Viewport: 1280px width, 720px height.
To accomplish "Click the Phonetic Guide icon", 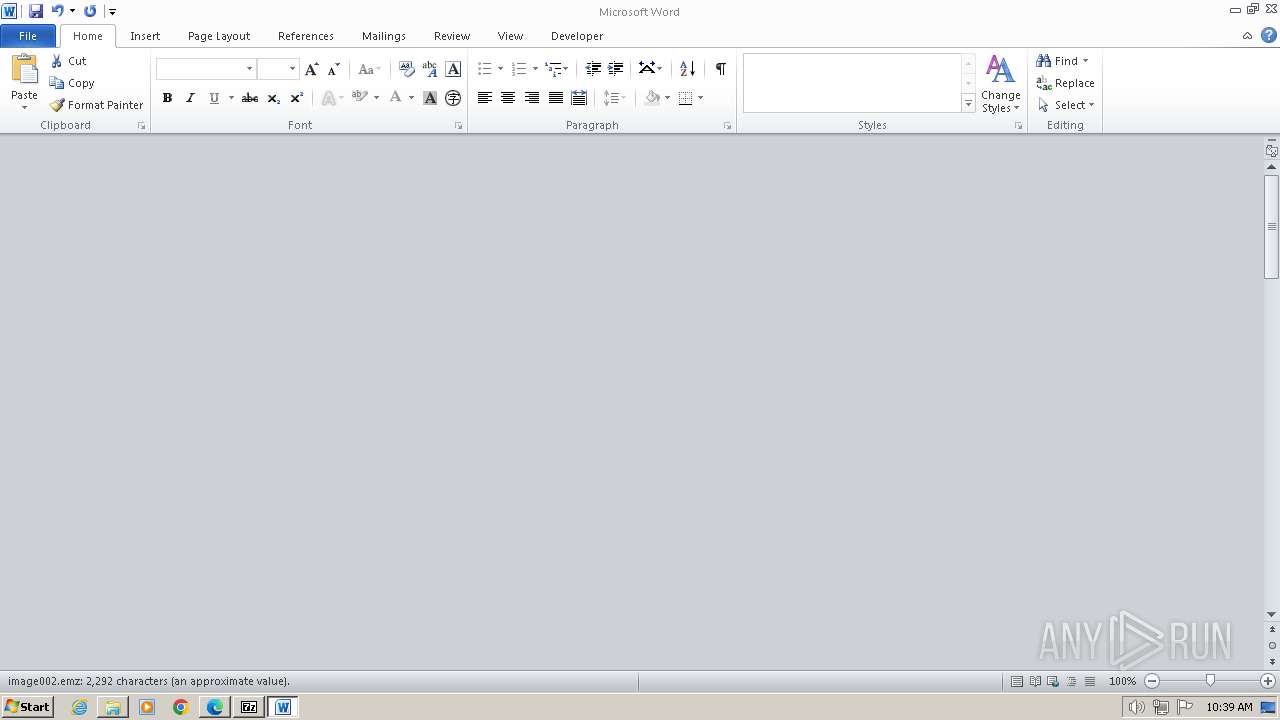I will click(x=430, y=69).
